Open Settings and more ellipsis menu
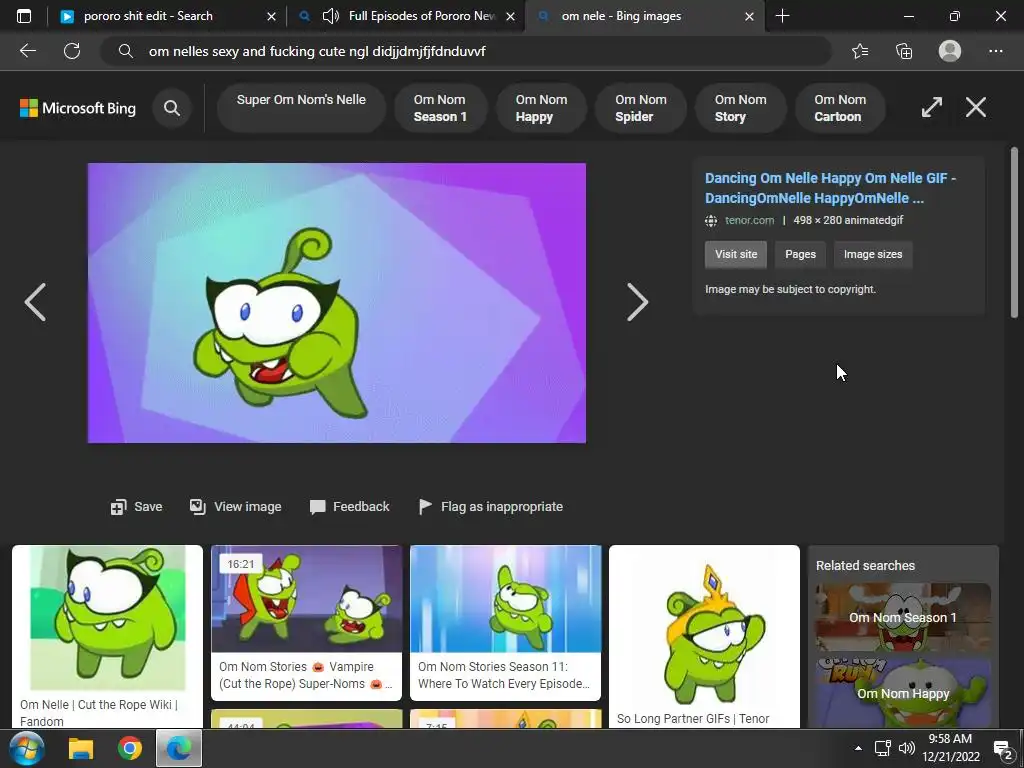 coord(995,51)
